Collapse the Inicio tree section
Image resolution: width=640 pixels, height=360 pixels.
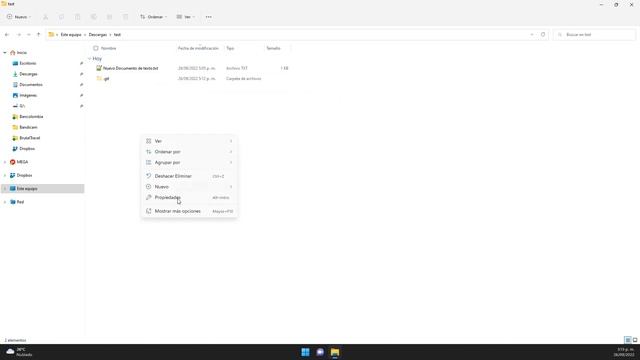tap(5, 53)
